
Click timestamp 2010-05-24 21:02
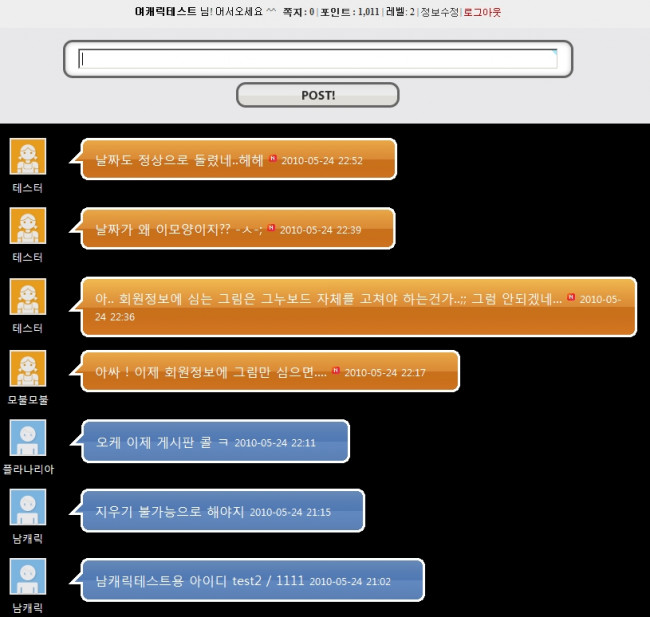350,581
